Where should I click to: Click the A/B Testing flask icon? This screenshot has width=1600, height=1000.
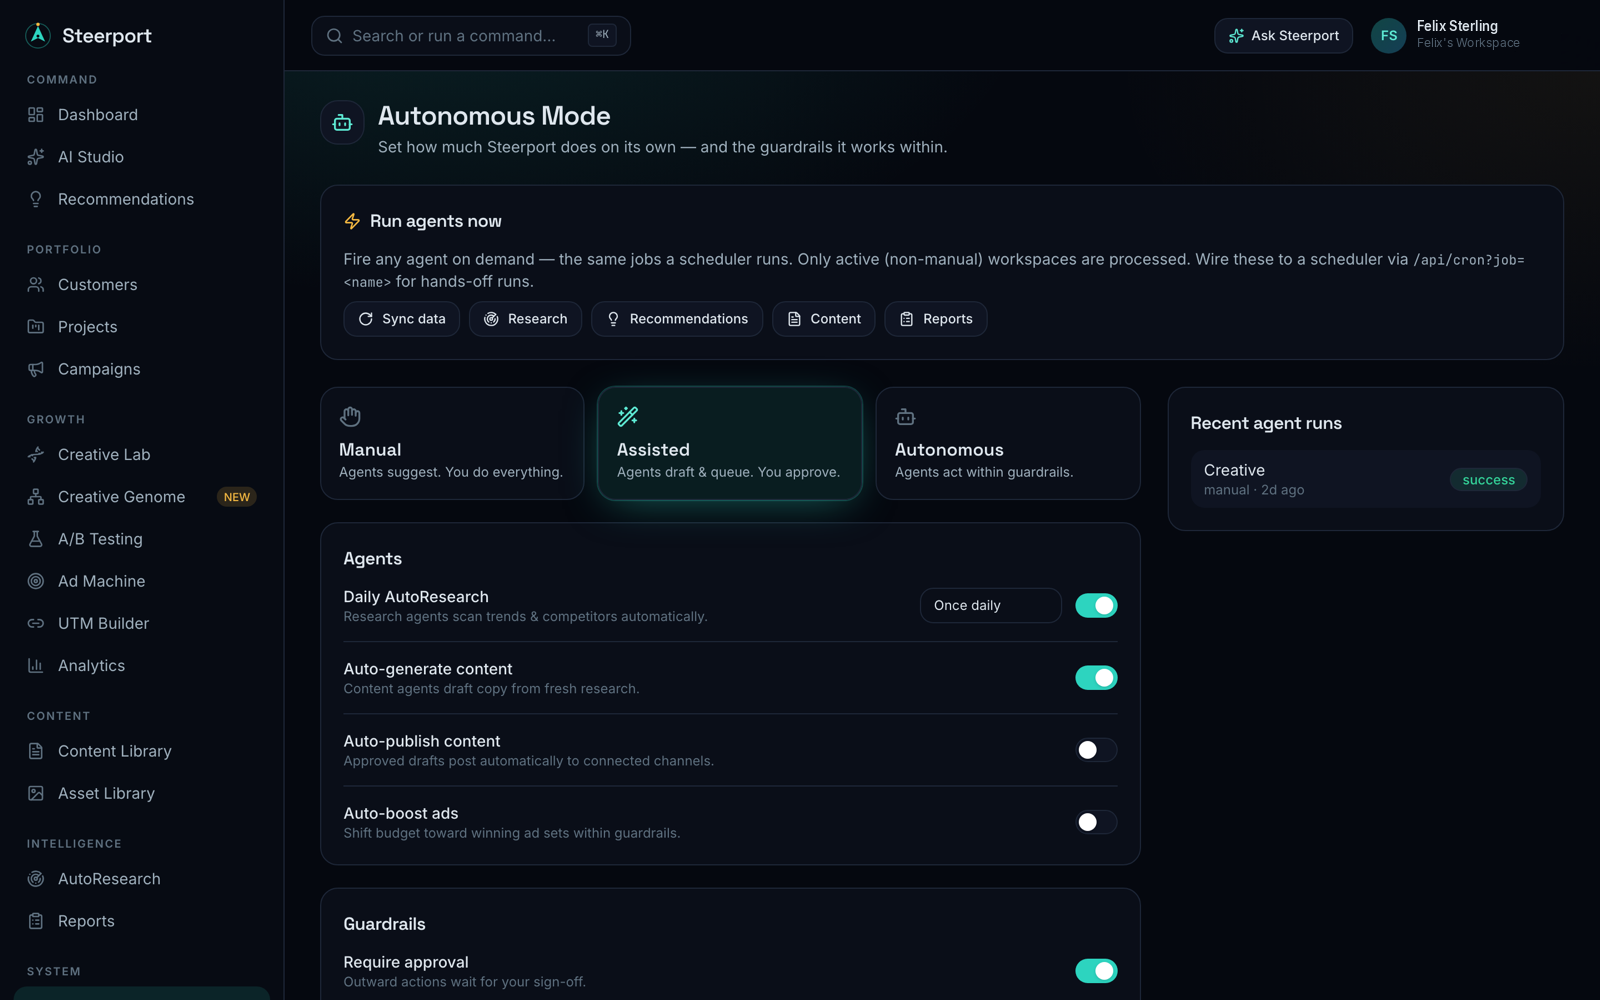click(x=36, y=539)
